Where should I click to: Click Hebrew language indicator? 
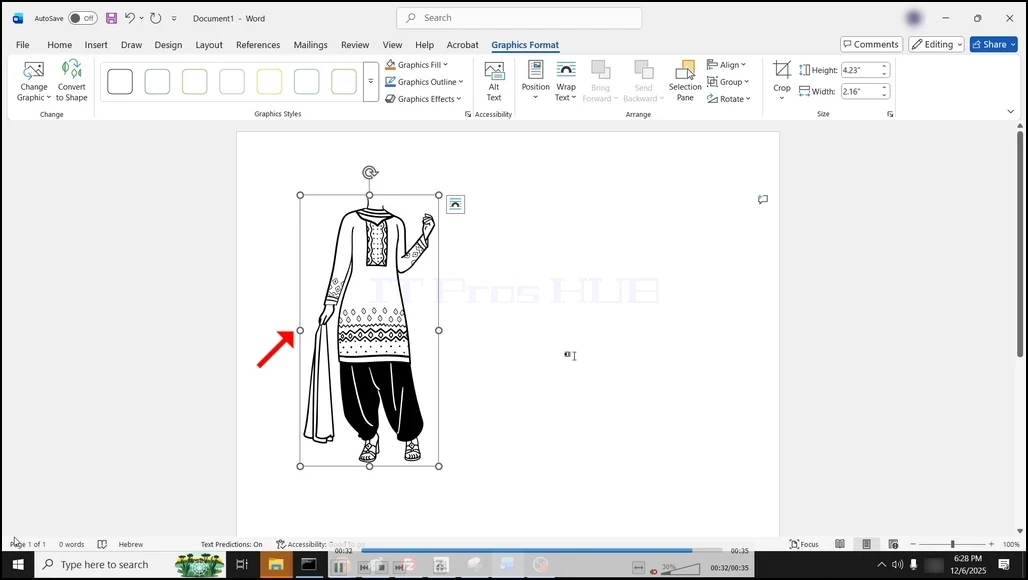[x=130, y=544]
